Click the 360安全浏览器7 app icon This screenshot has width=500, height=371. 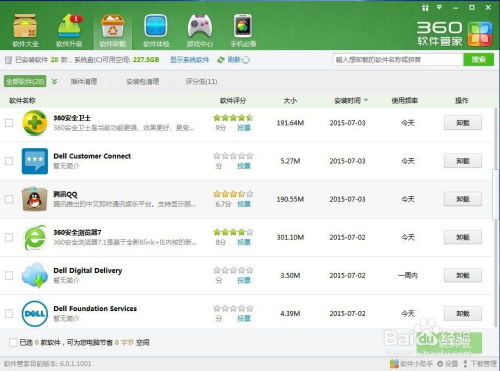pos(35,237)
